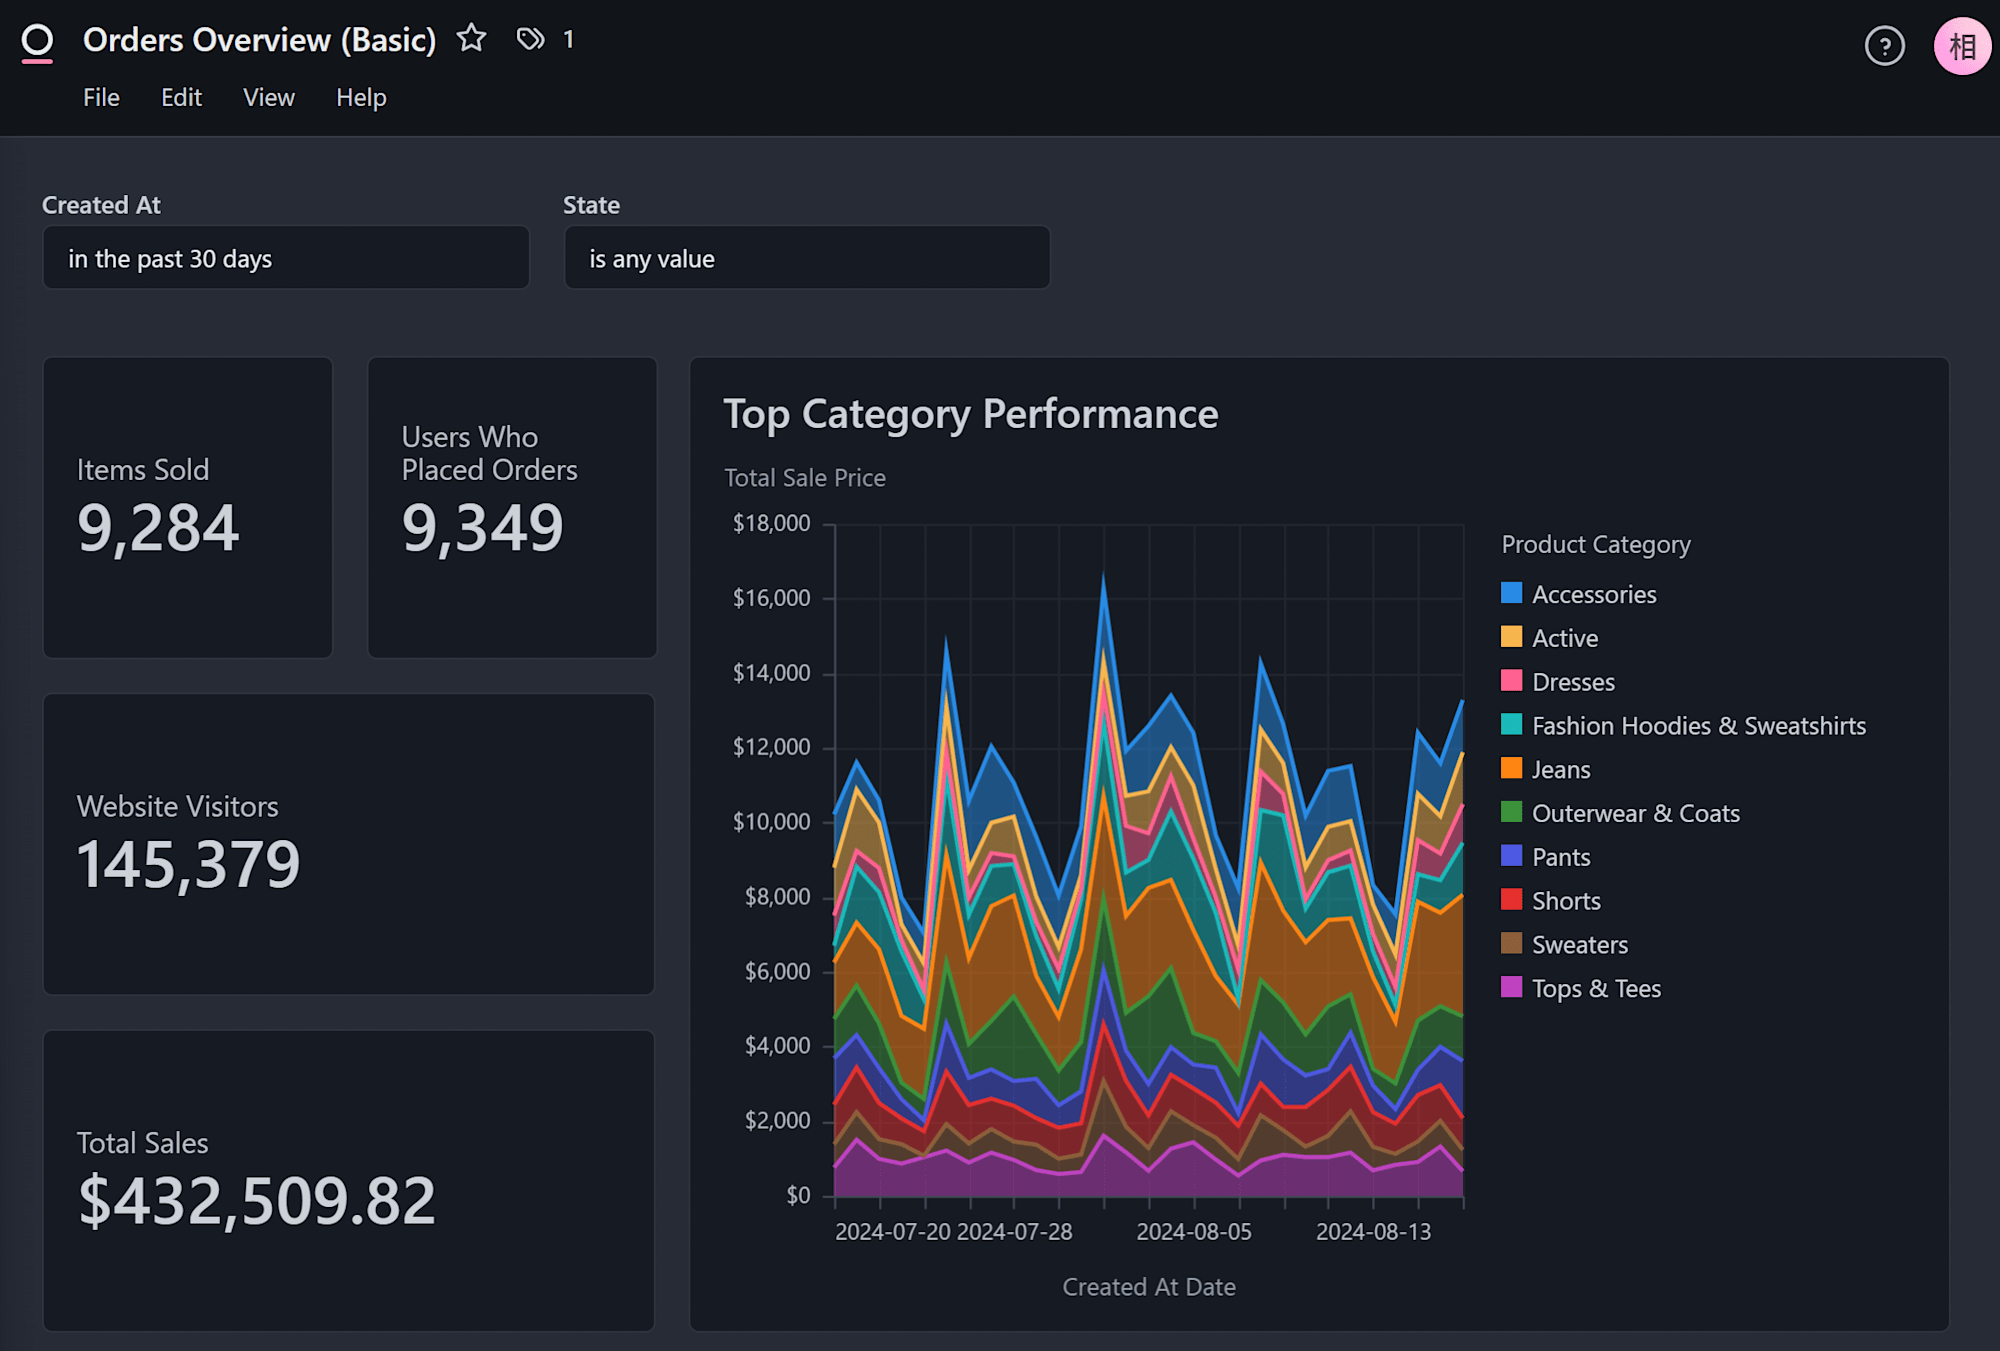2000x1351 pixels.
Task: Click the Website Visitors label
Action: click(x=177, y=807)
